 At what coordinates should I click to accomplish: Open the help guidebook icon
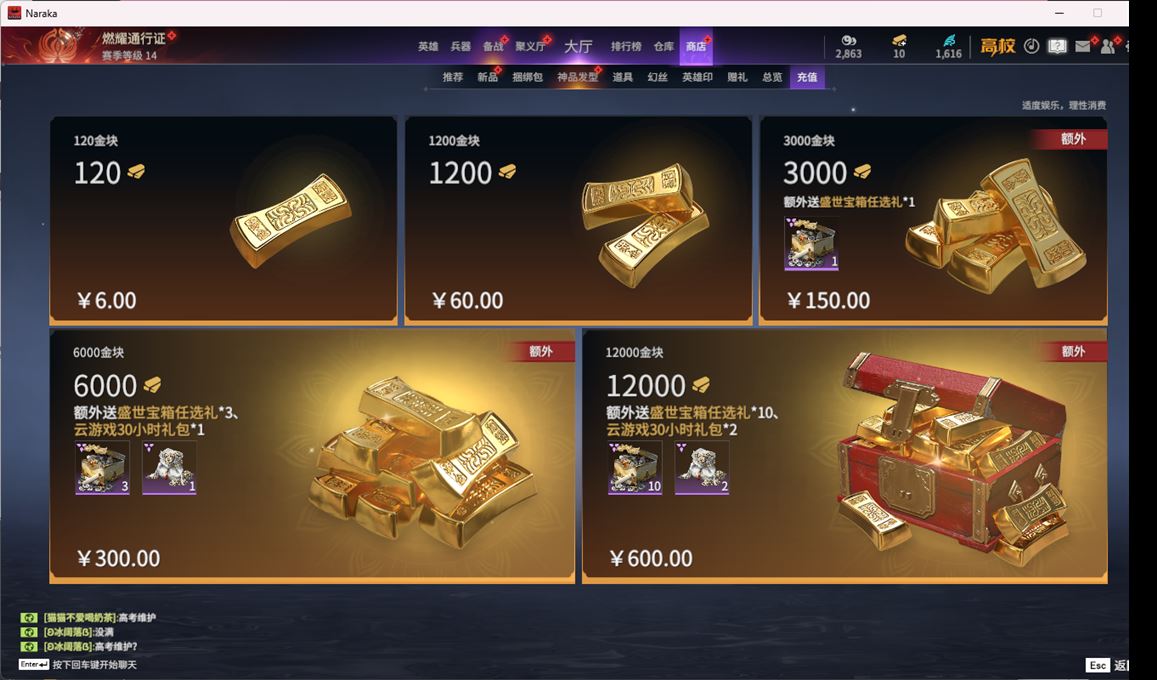tap(1057, 46)
